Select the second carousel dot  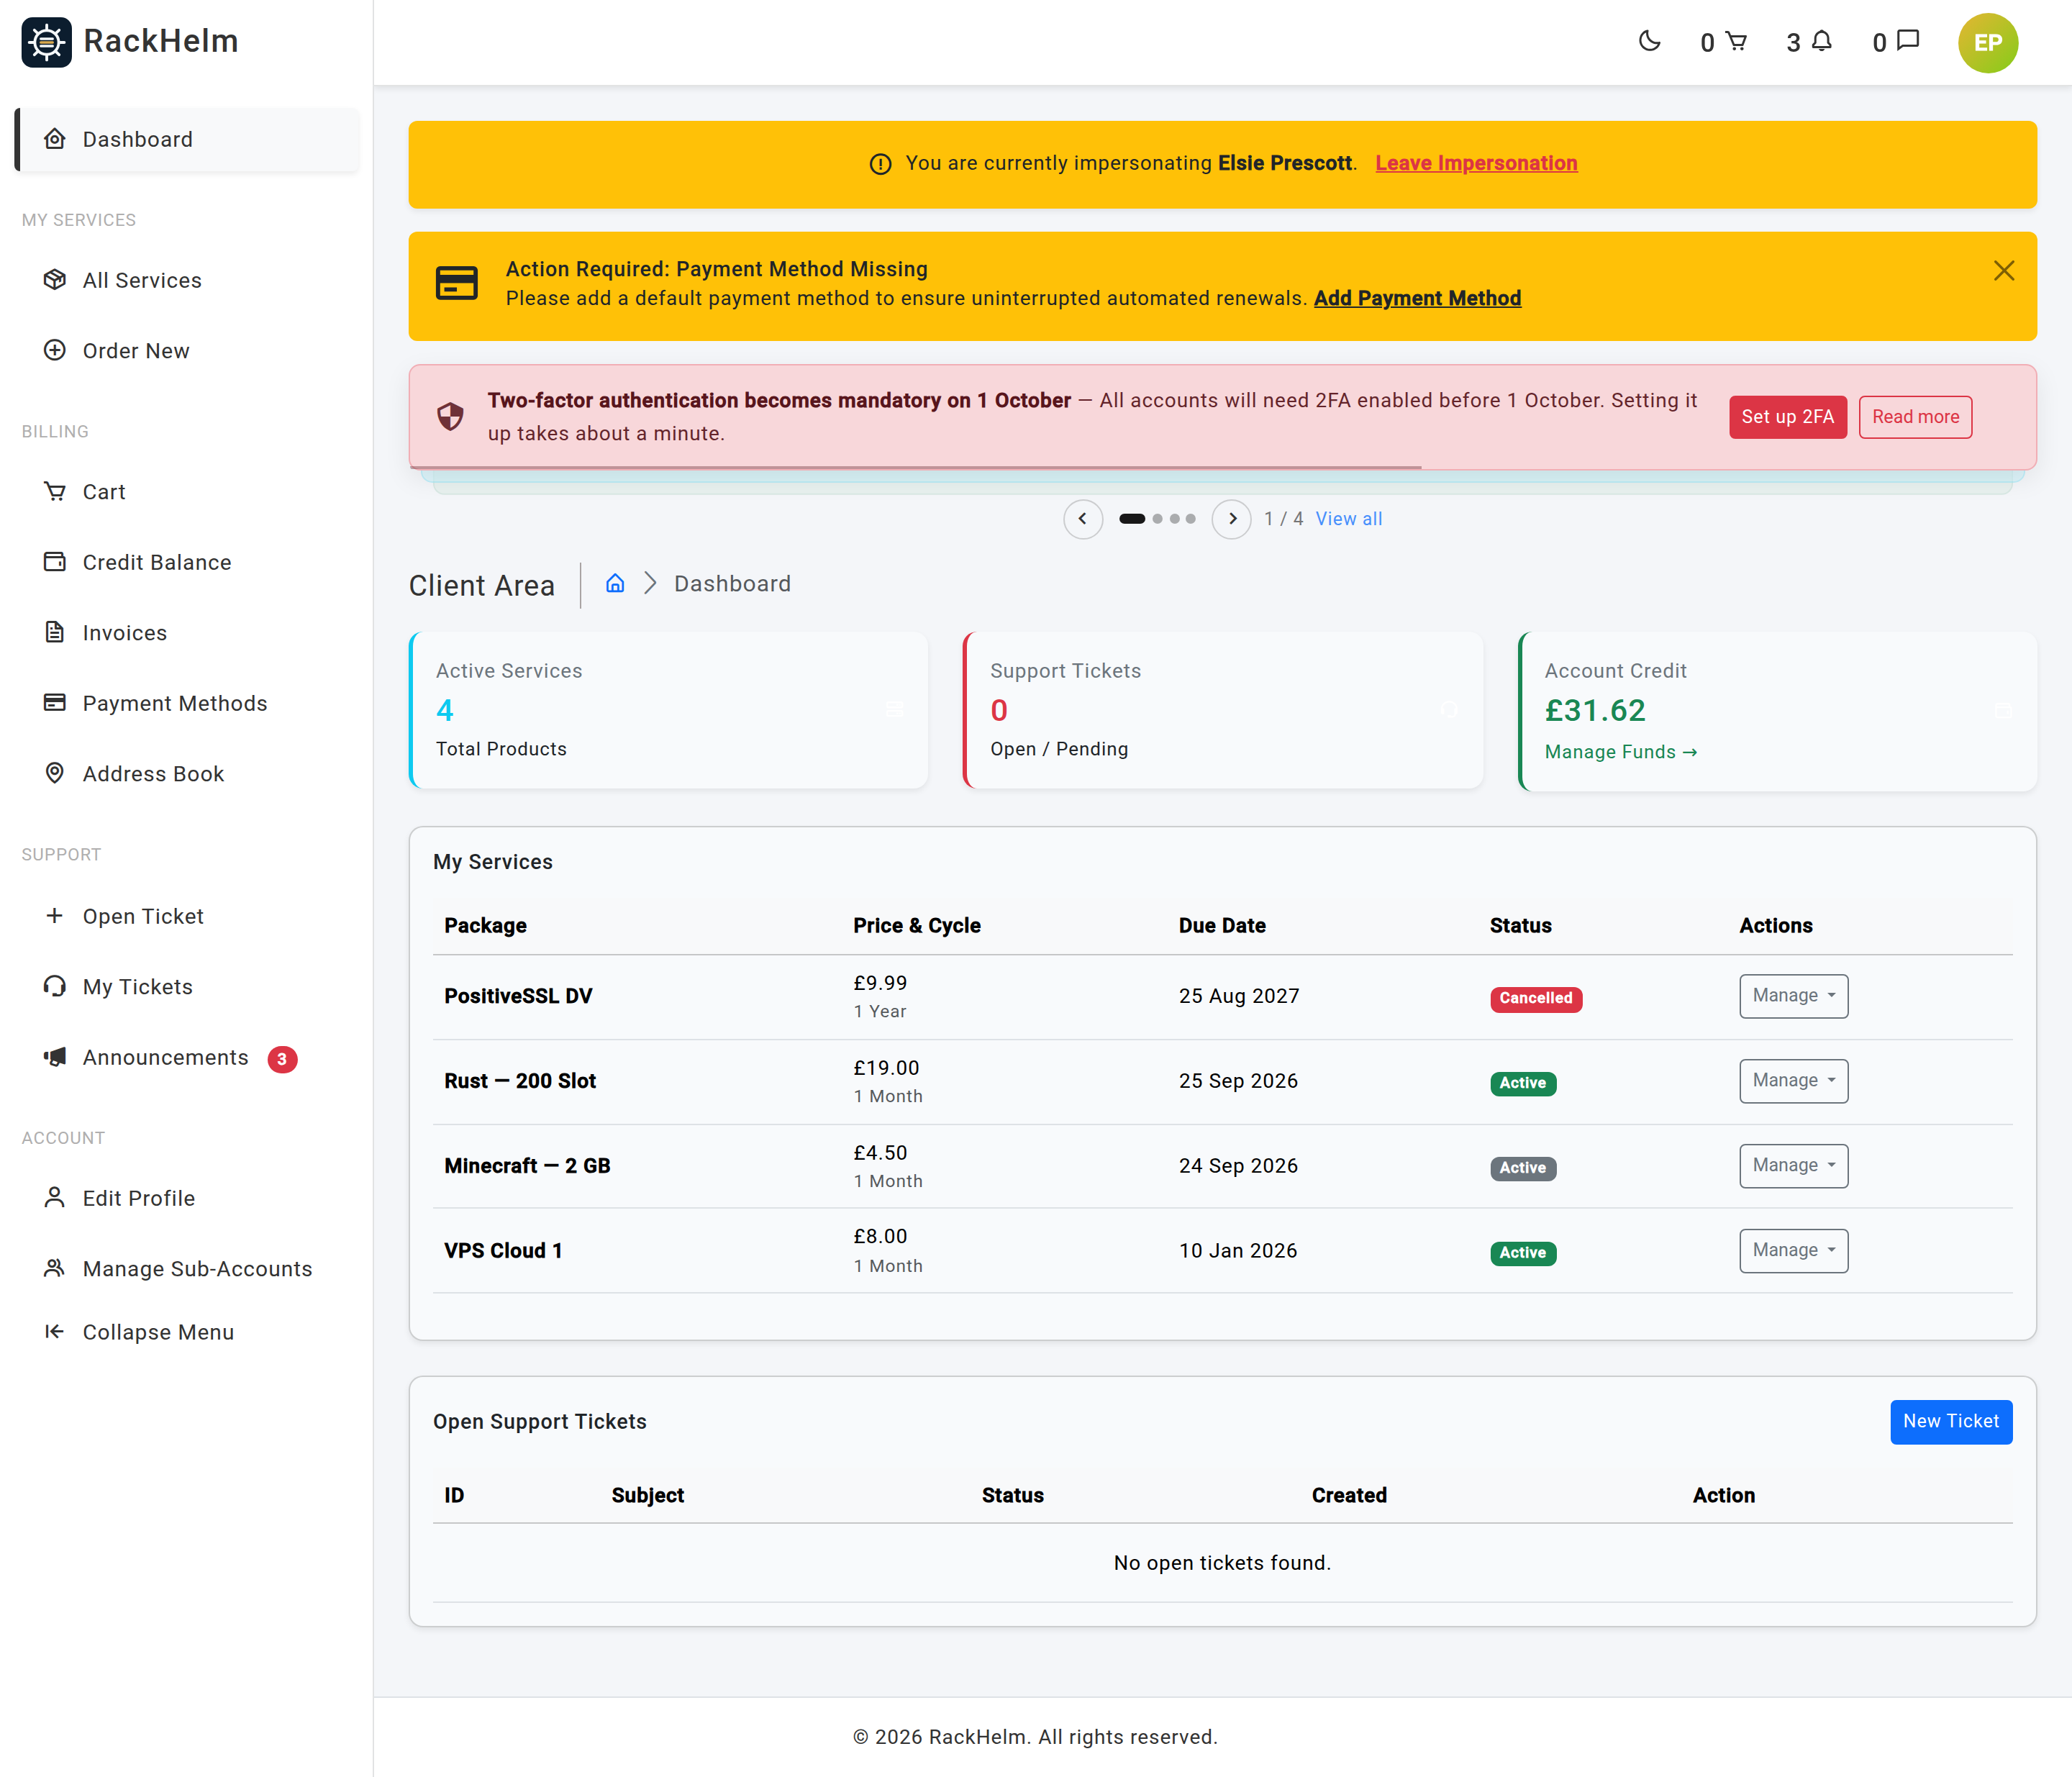coord(1157,519)
